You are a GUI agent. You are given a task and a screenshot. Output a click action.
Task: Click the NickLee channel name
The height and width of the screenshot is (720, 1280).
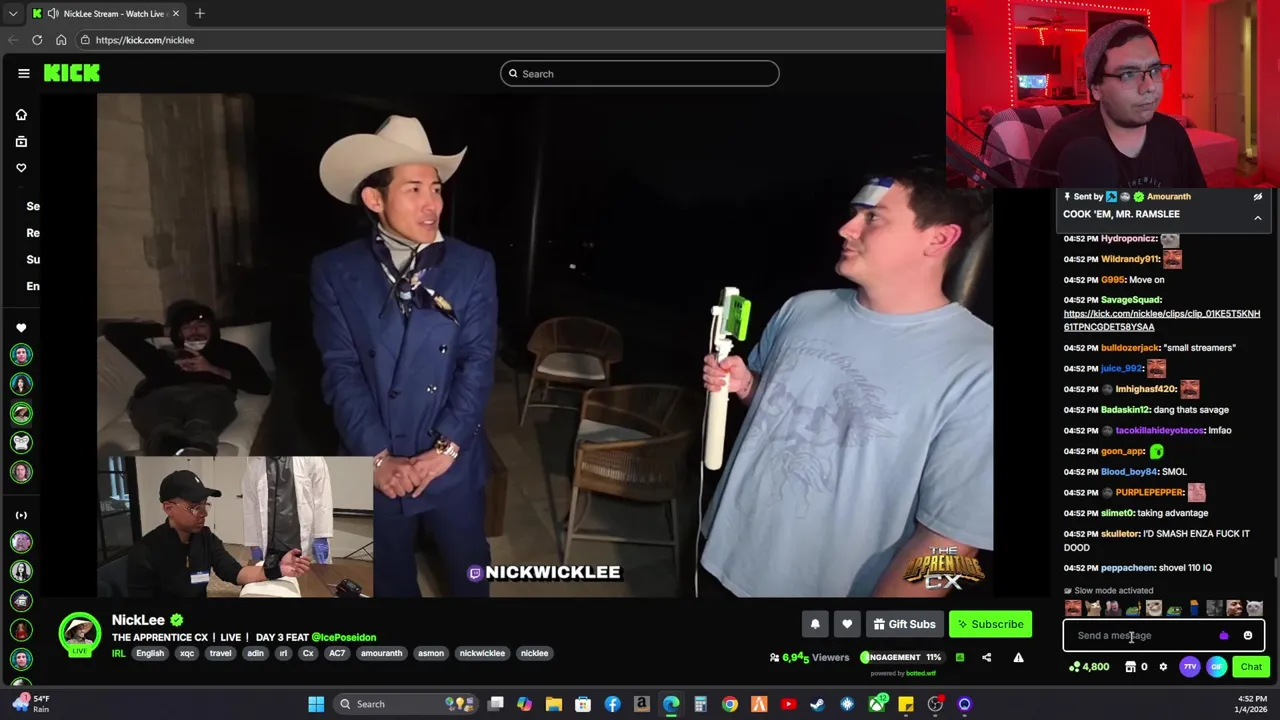[x=138, y=620]
